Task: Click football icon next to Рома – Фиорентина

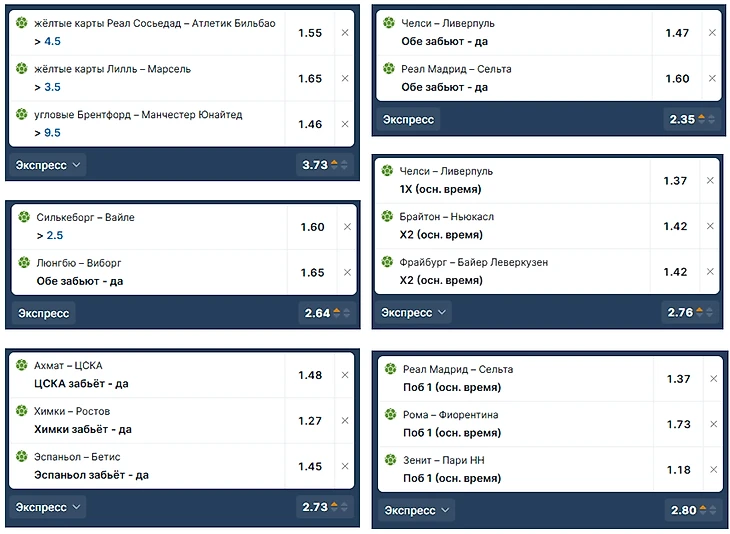Action: click(391, 414)
